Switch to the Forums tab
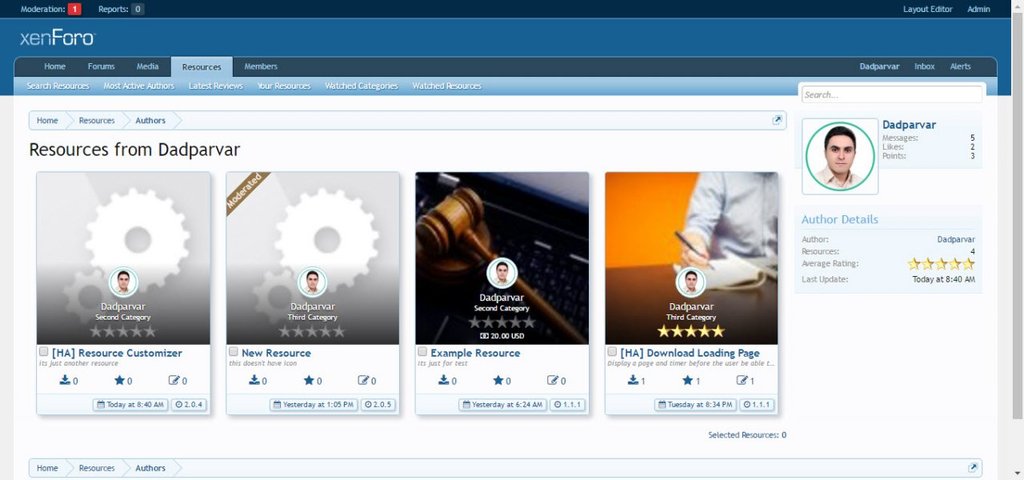The image size is (1024, 480). point(101,67)
